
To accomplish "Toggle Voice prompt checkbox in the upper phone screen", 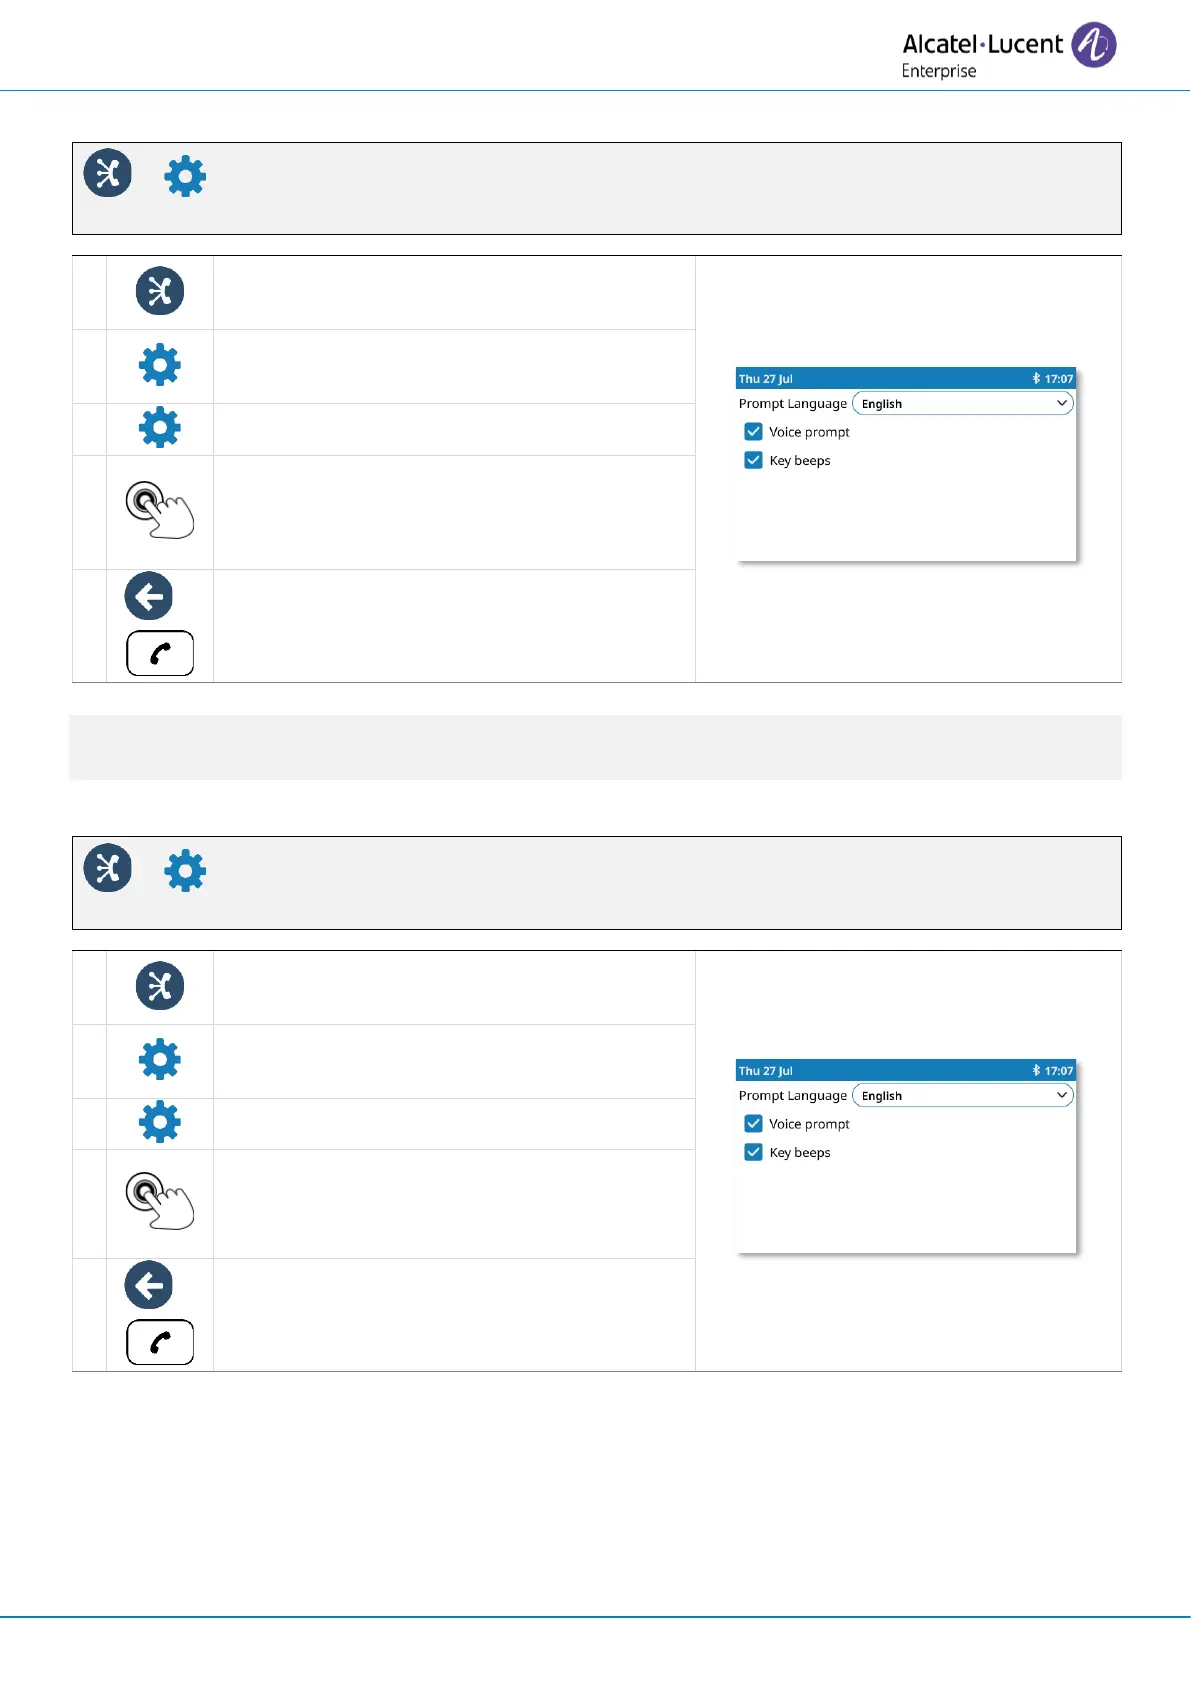I will [x=754, y=432].
